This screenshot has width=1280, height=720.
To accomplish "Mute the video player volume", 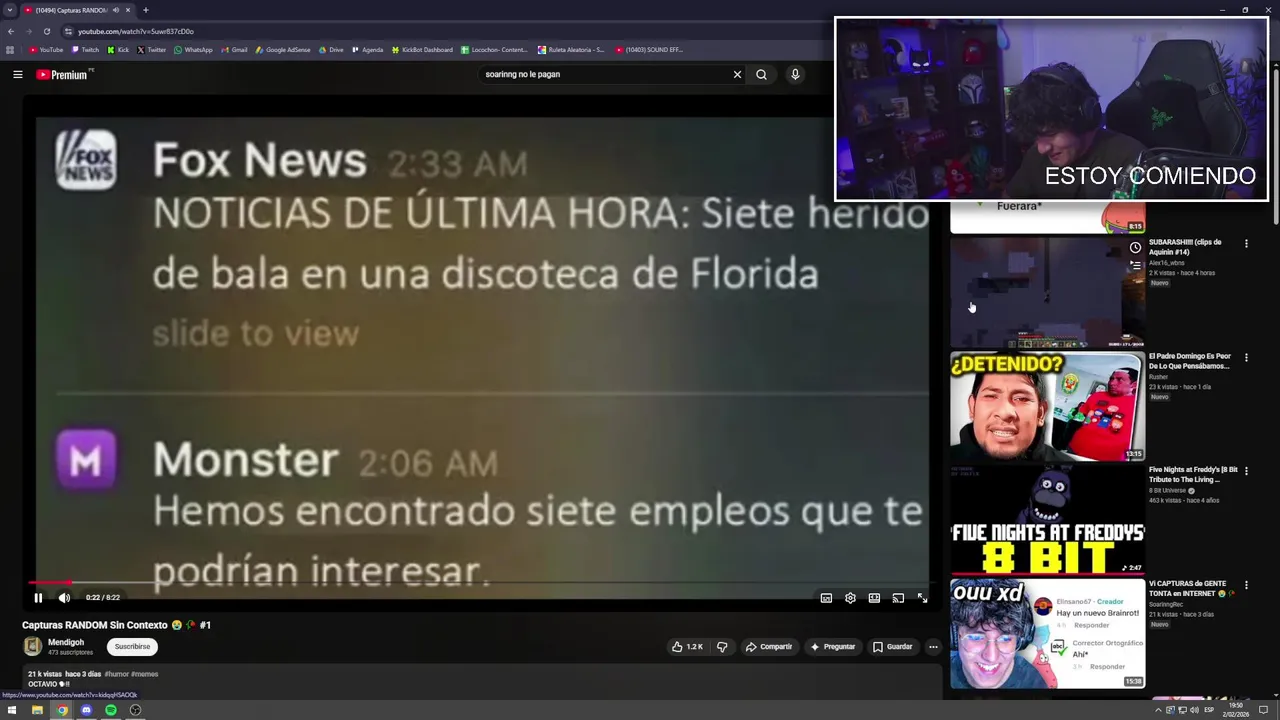I will [64, 598].
